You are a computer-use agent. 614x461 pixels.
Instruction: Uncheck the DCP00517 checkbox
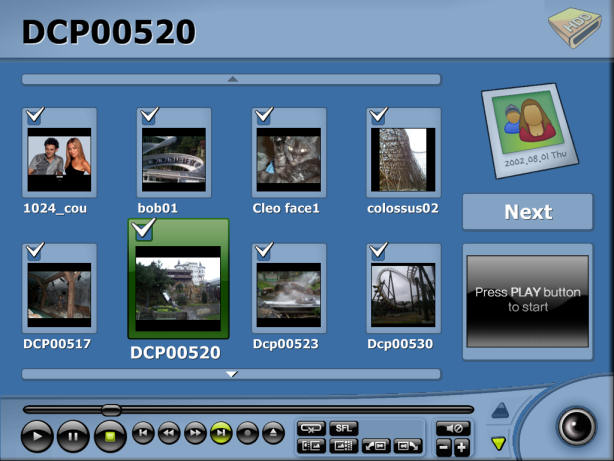tap(35, 251)
